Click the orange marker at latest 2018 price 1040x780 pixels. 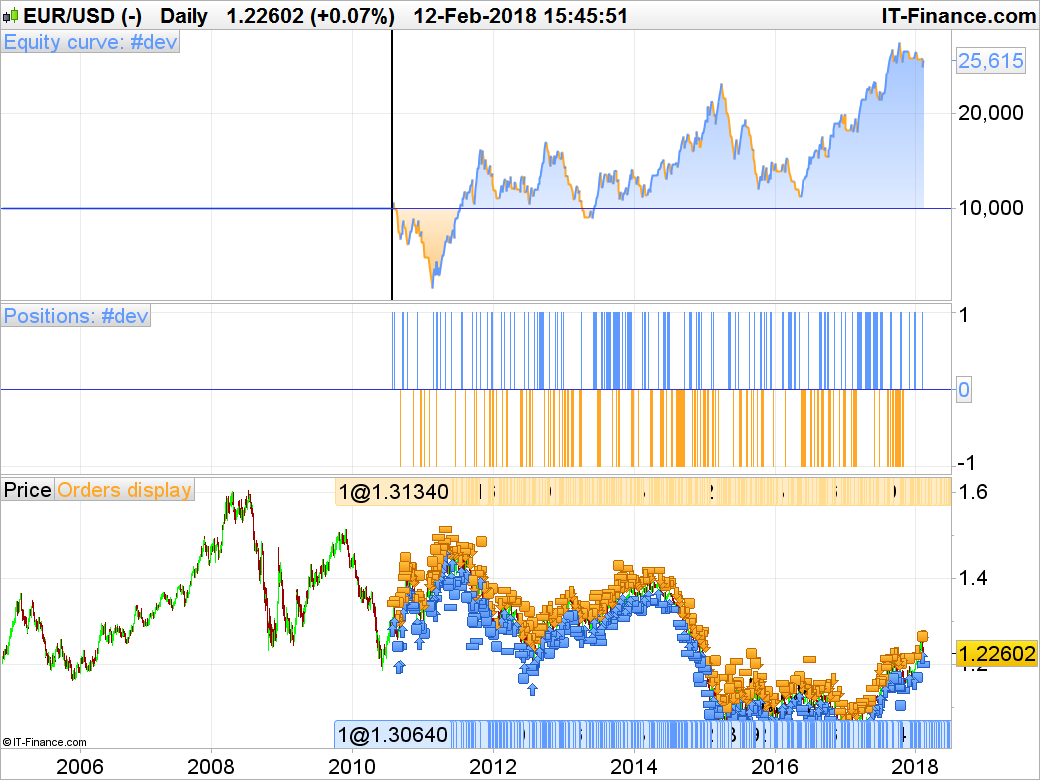coord(923,637)
